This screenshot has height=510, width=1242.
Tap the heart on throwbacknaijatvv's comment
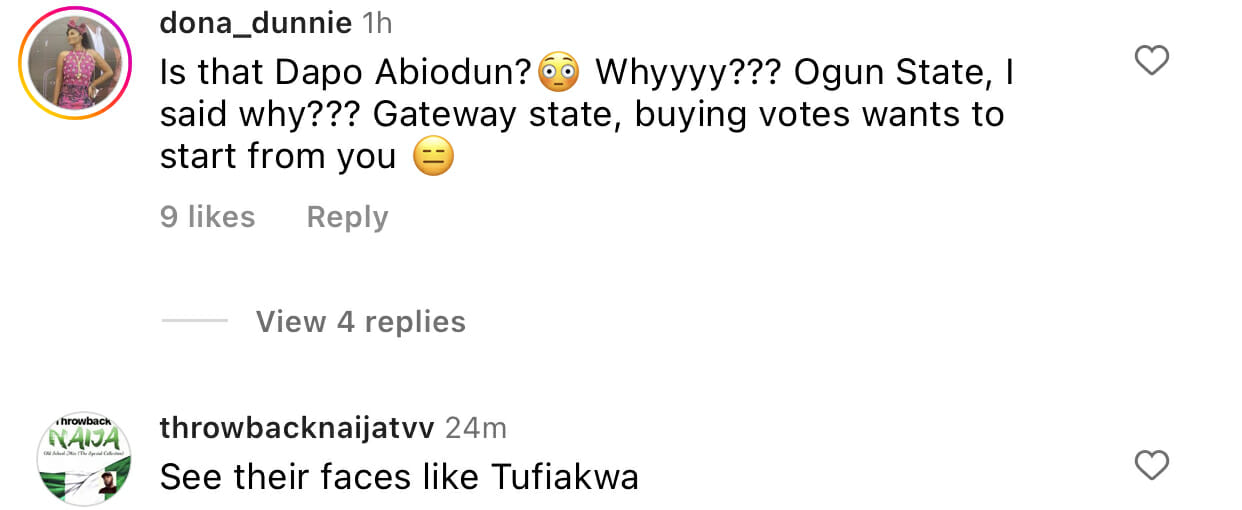(x=1153, y=465)
